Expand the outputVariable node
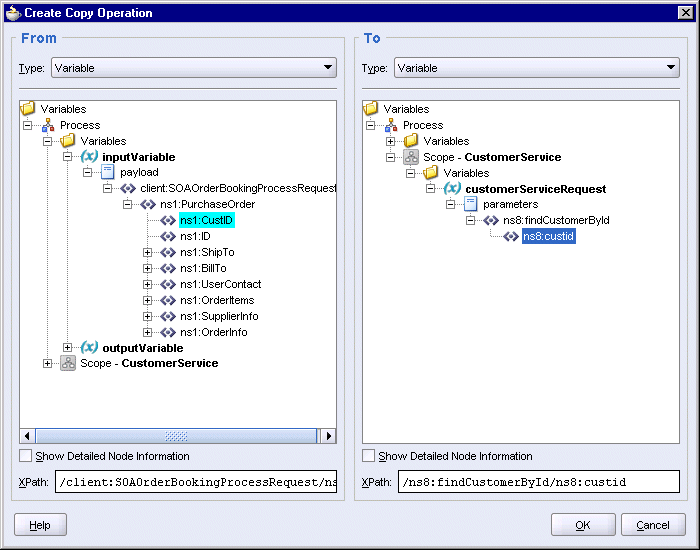This screenshot has width=700, height=550. coord(67,347)
